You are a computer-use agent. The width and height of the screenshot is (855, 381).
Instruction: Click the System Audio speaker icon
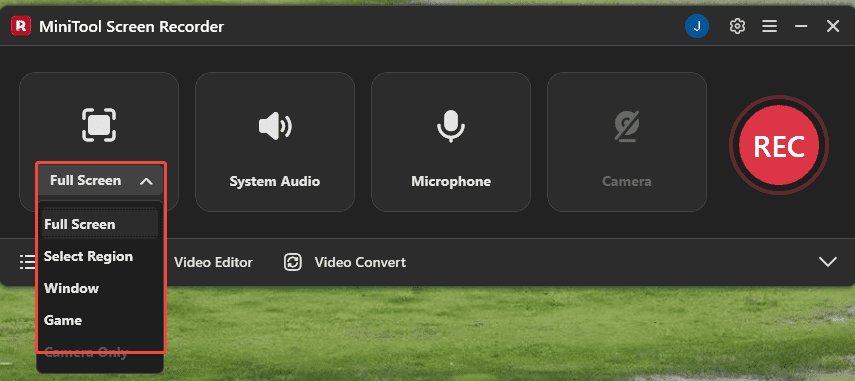[275, 126]
